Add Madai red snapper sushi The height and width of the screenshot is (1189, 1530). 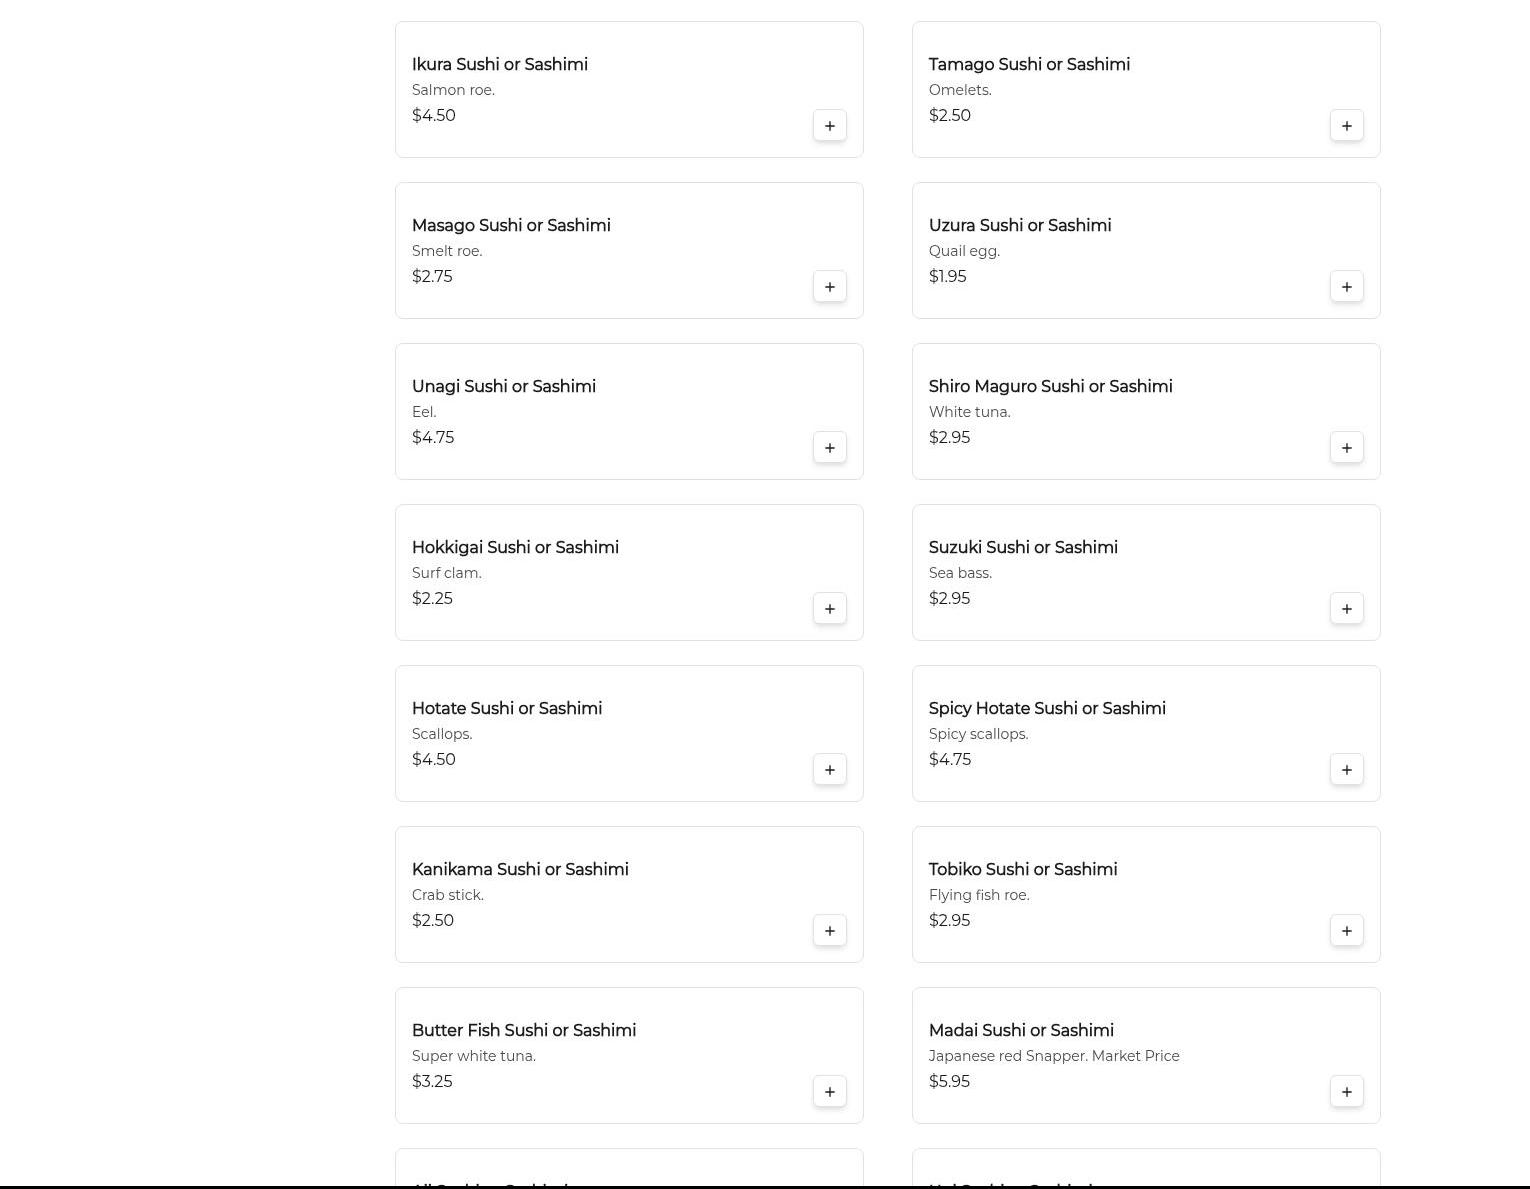coord(1346,1092)
